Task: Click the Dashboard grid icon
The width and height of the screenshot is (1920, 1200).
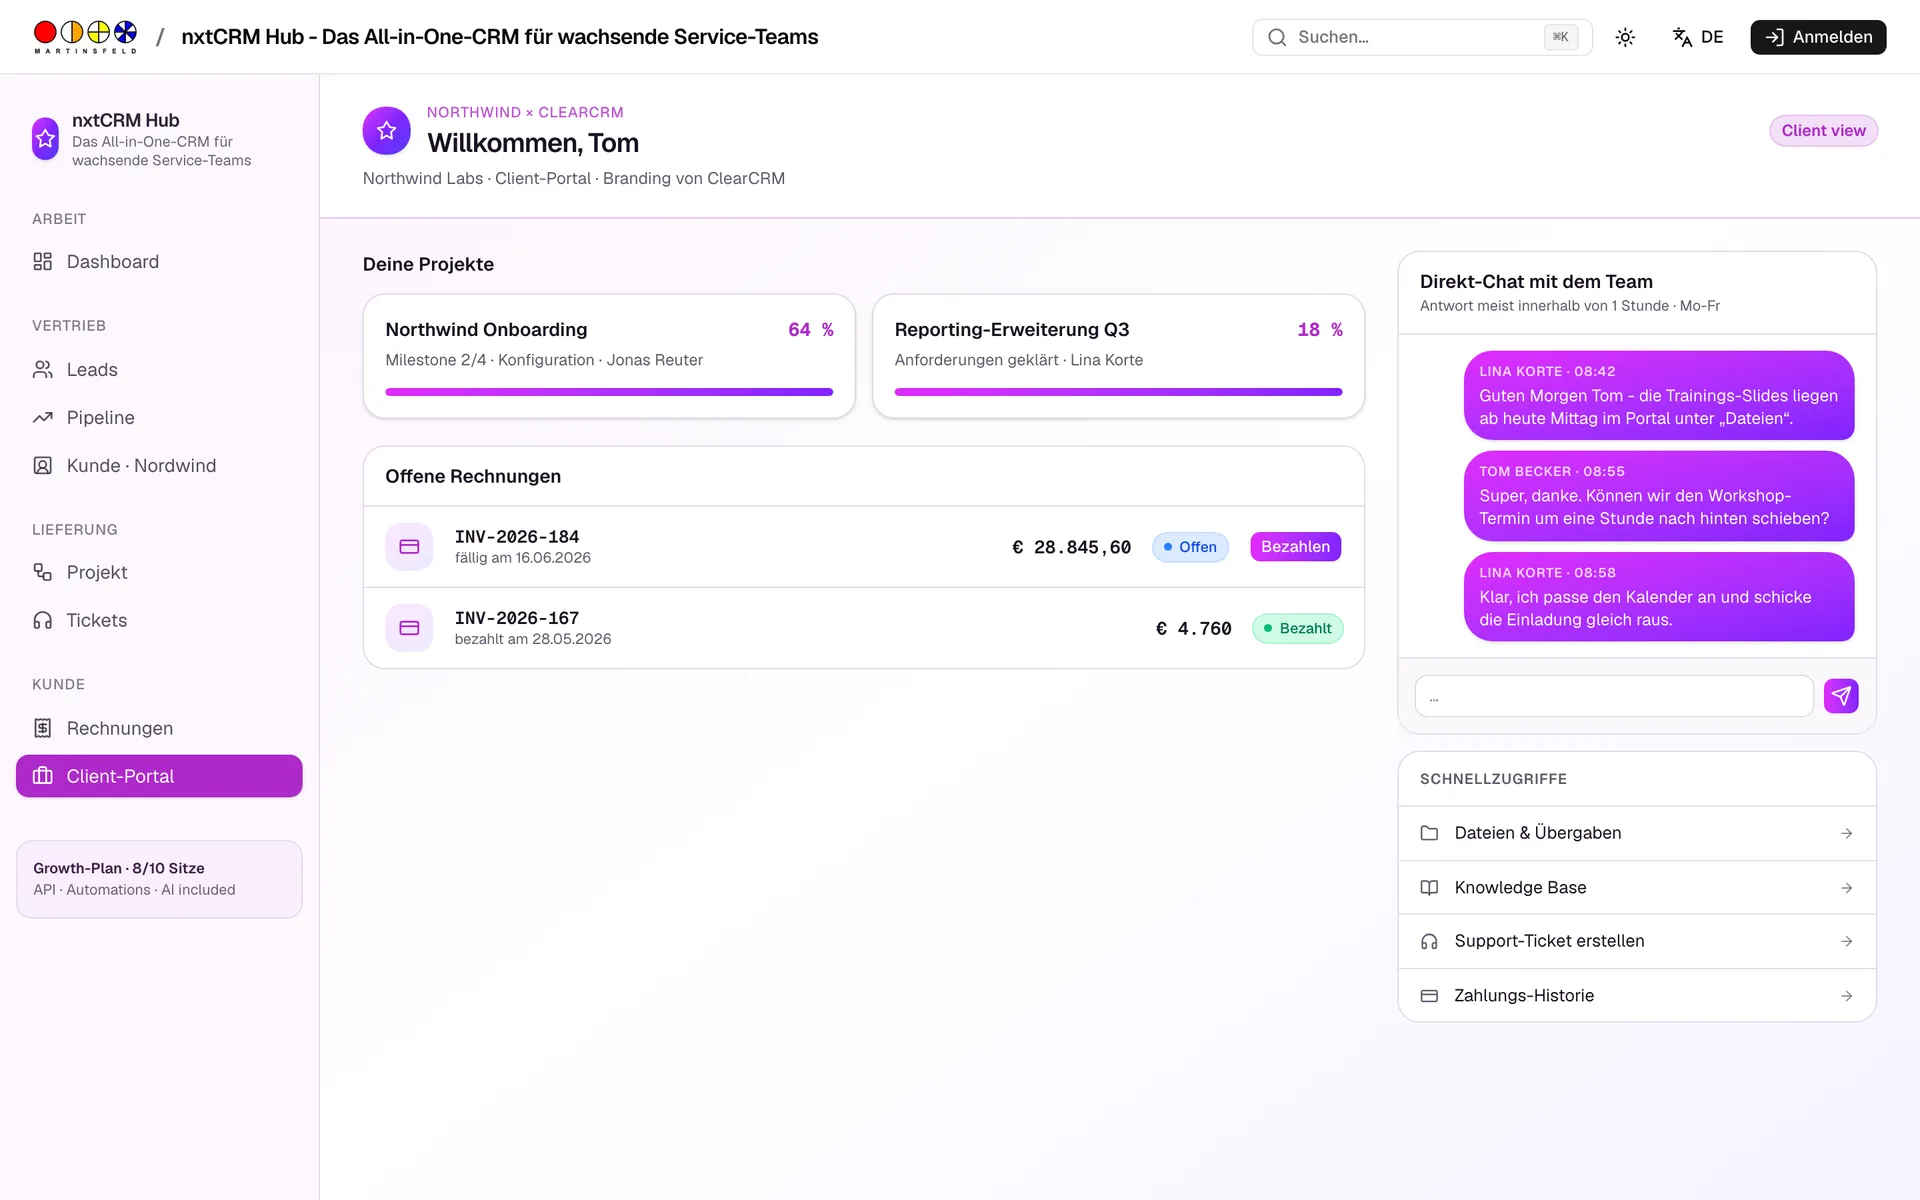Action: point(42,262)
